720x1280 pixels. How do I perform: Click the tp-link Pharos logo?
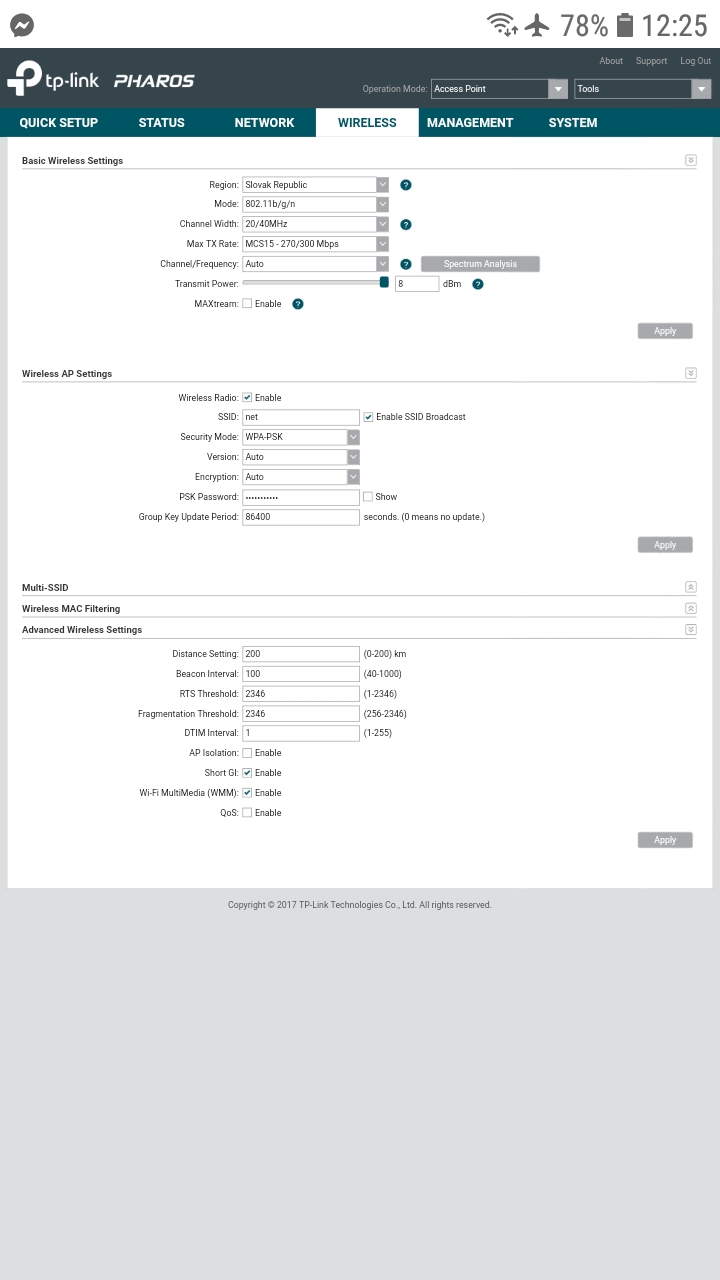coord(101,79)
